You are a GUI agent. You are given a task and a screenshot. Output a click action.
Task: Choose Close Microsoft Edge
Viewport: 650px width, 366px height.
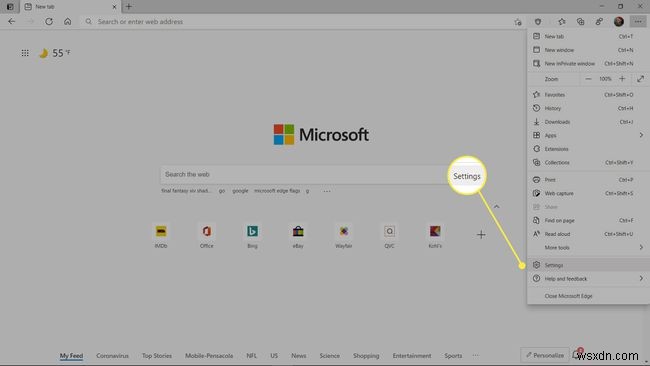point(588,296)
